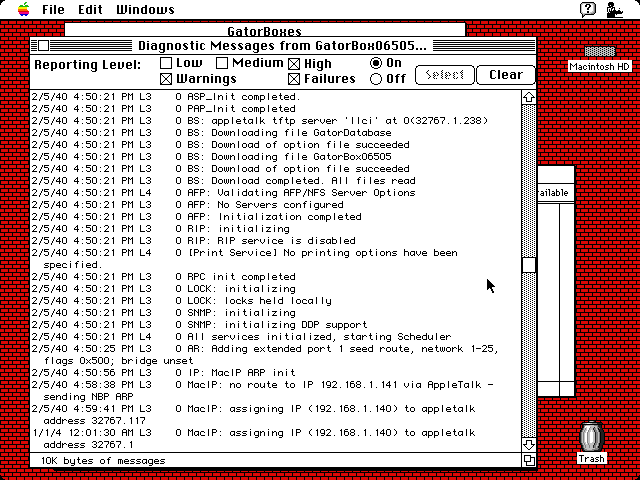Click the Clear button
This screenshot has height=480, width=640.
[x=506, y=75]
